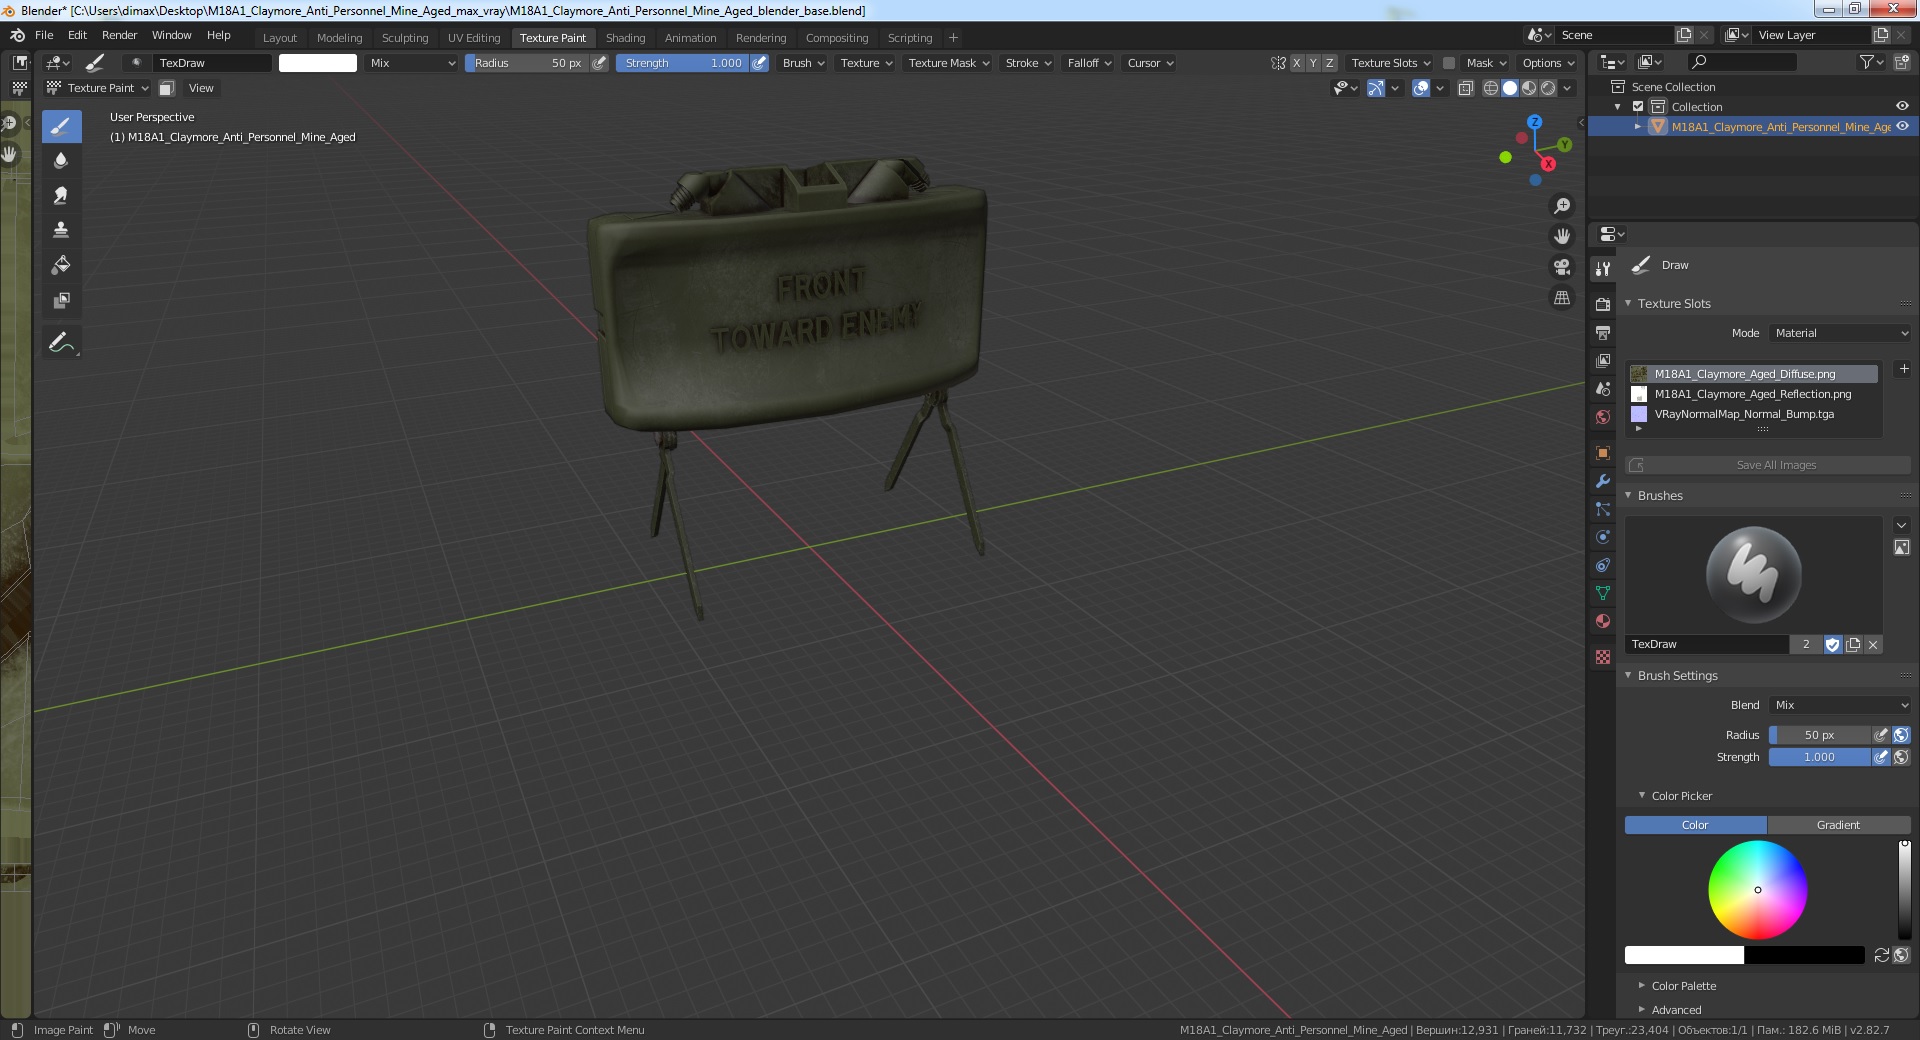Switch to the Sculpting workspace tab
Screen dimensions: 1920x1040
tap(405, 38)
